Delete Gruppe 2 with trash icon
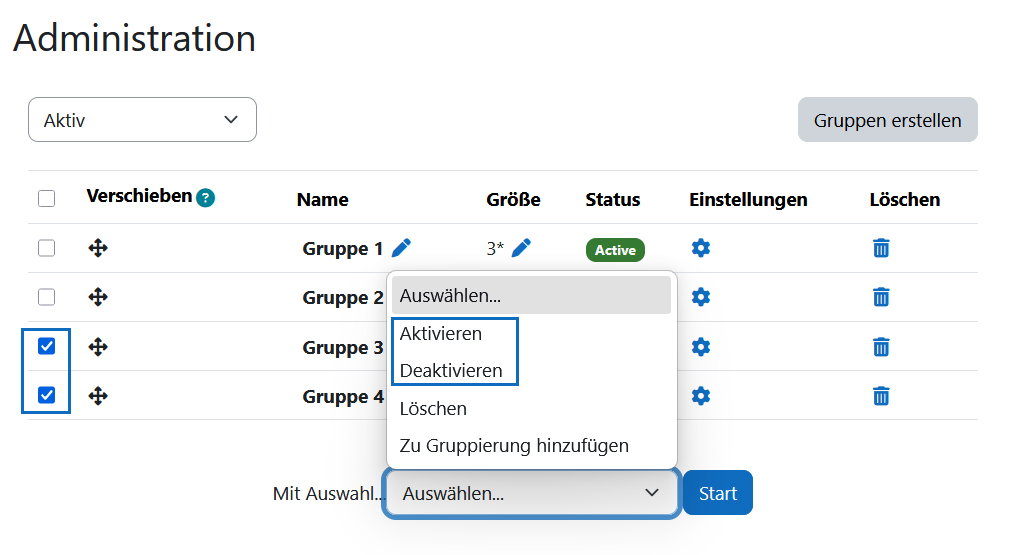This screenshot has height=555, width=1029. tap(881, 297)
